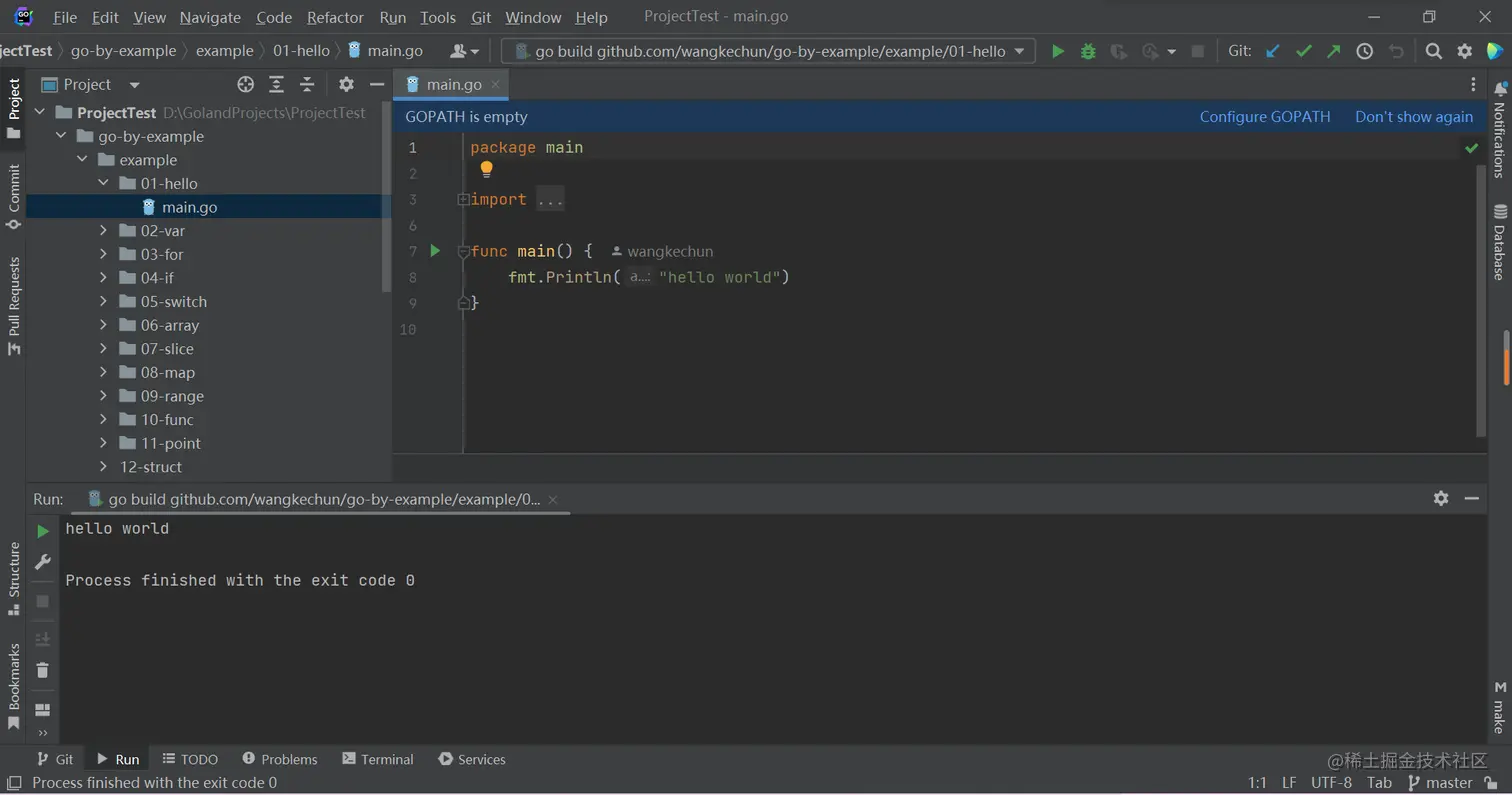Change LF line separator in status bar
The width and height of the screenshot is (1512, 795).
1289,783
